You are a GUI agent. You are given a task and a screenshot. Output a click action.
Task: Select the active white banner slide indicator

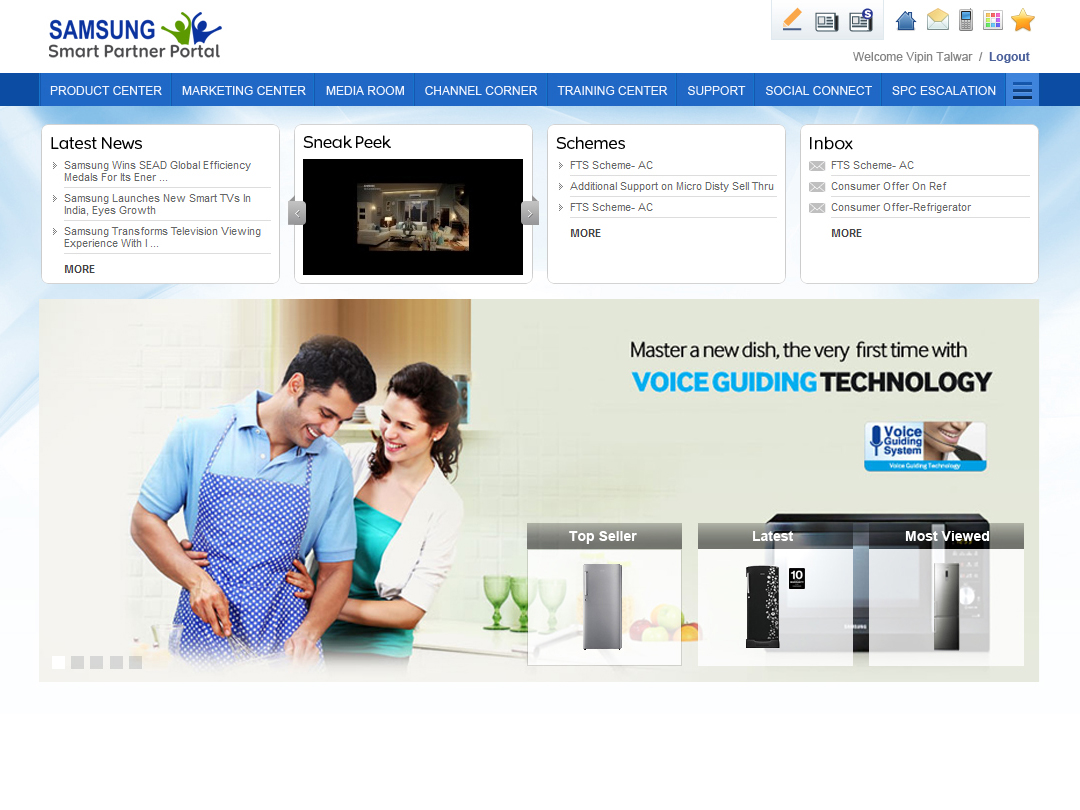click(59, 662)
